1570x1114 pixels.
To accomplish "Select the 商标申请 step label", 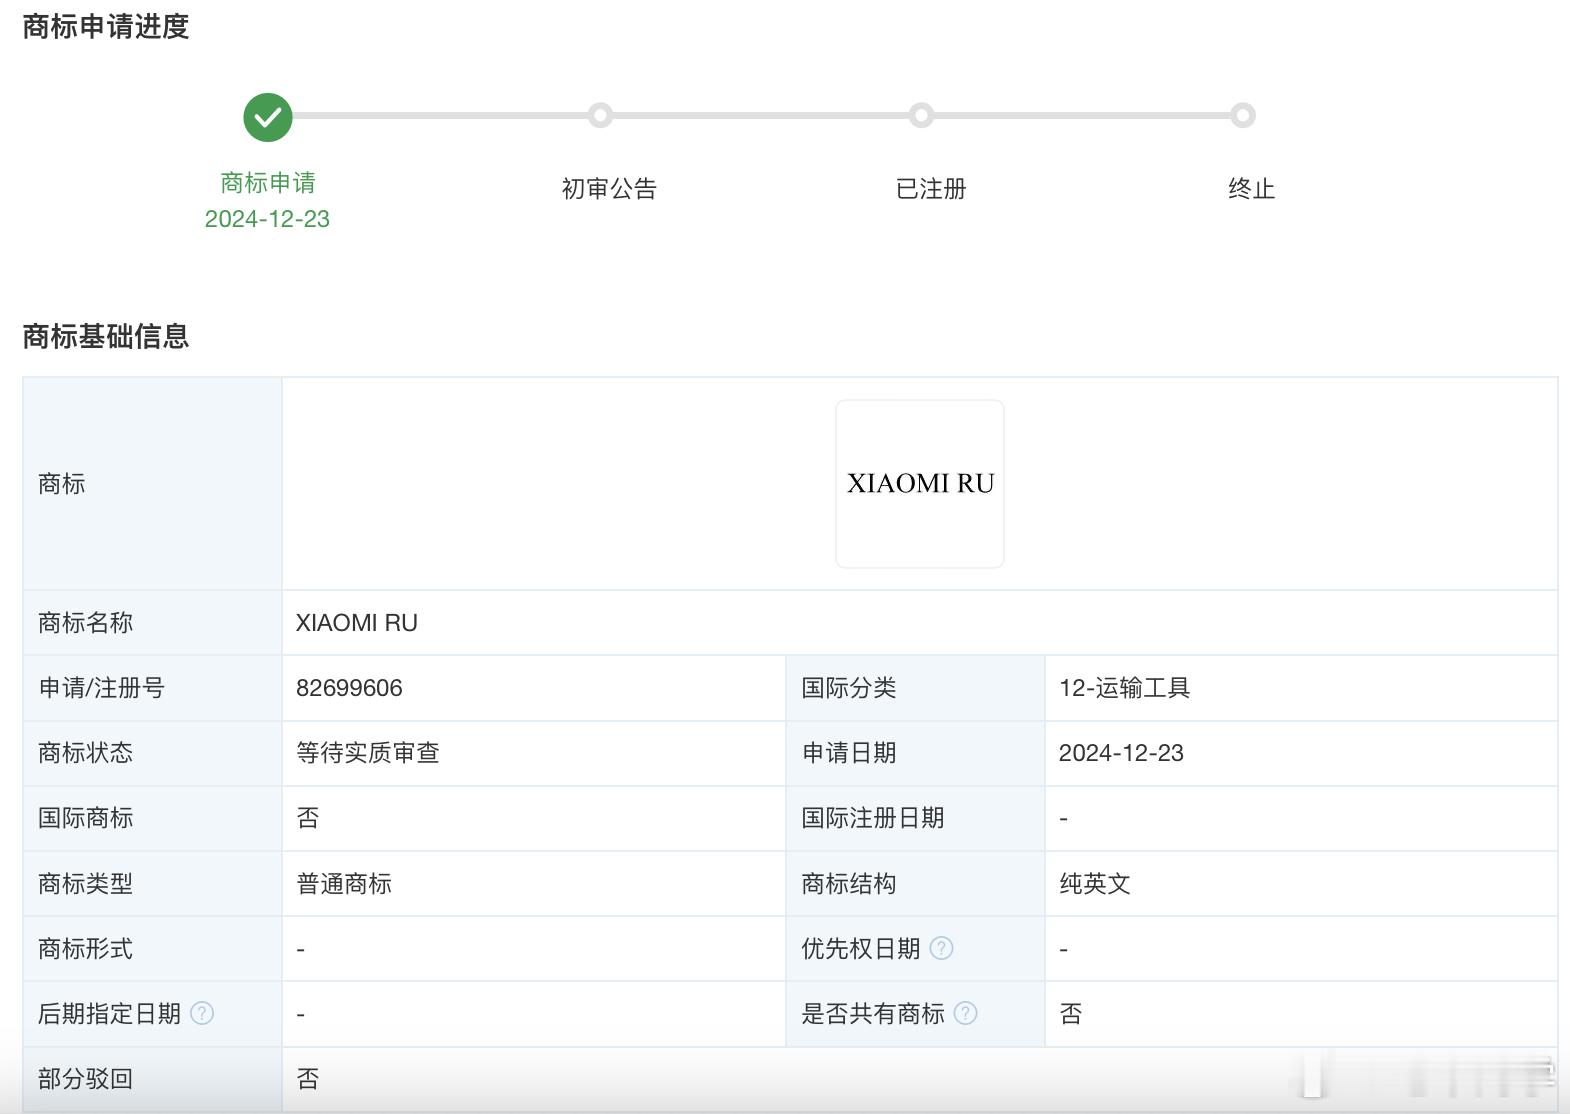I will pyautogui.click(x=268, y=183).
